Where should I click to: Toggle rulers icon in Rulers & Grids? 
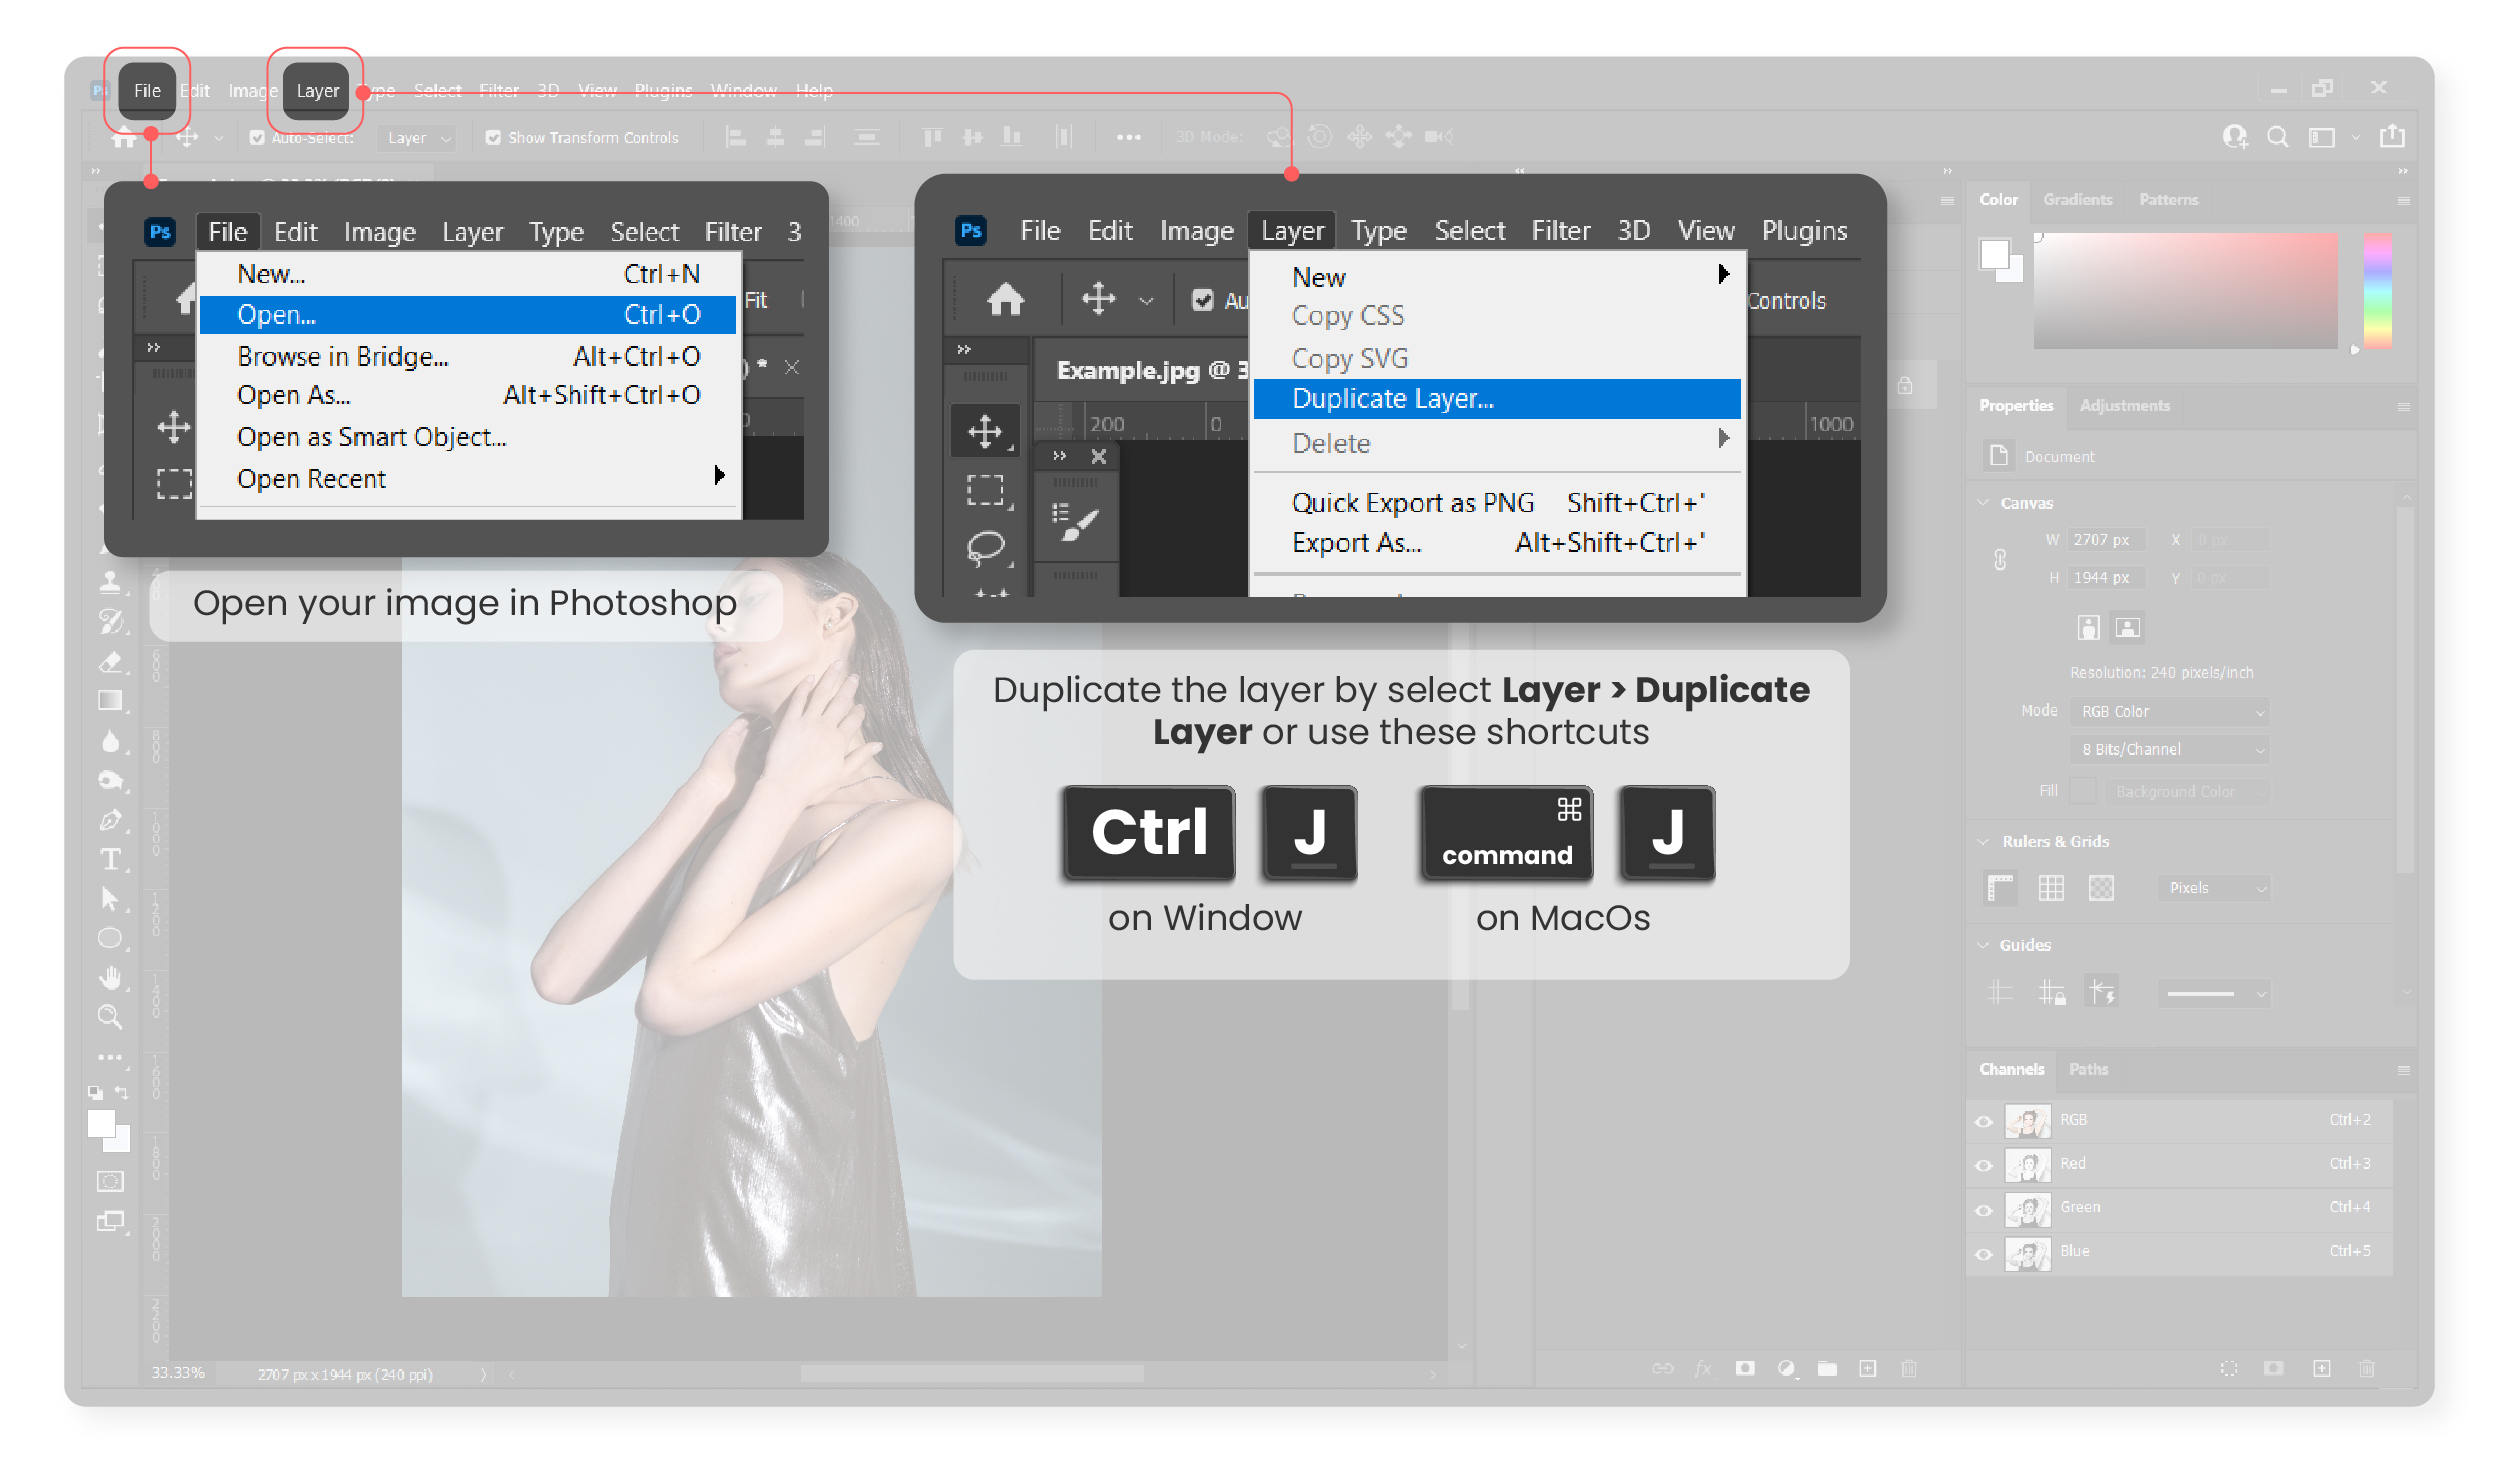tap(2000, 888)
